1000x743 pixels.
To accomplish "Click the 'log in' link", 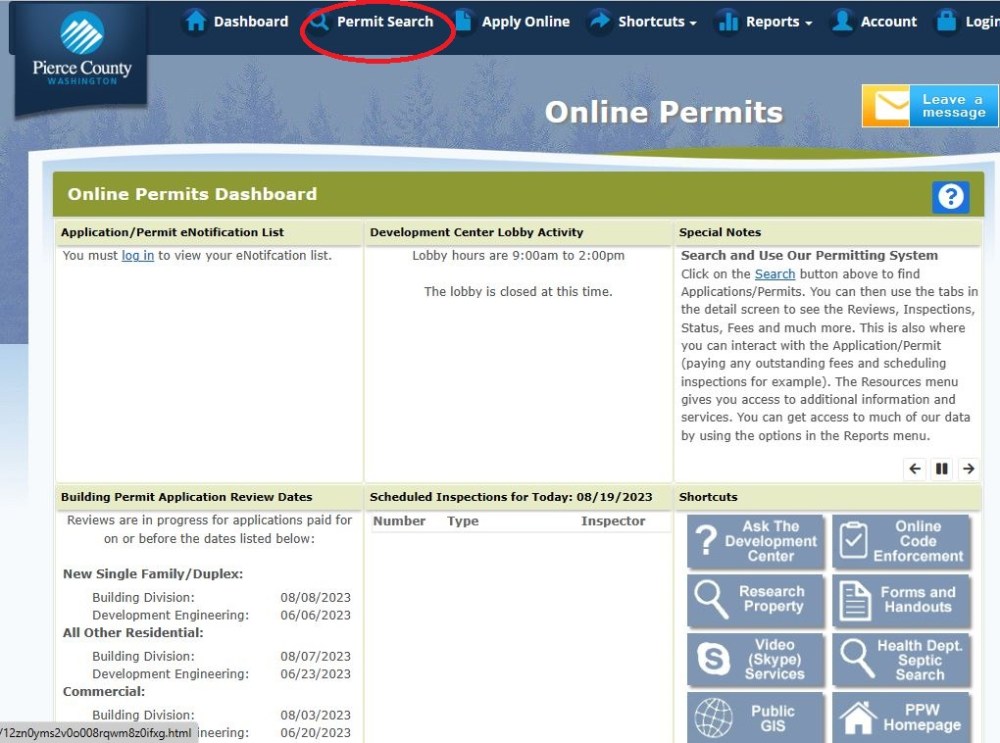I will (x=138, y=256).
